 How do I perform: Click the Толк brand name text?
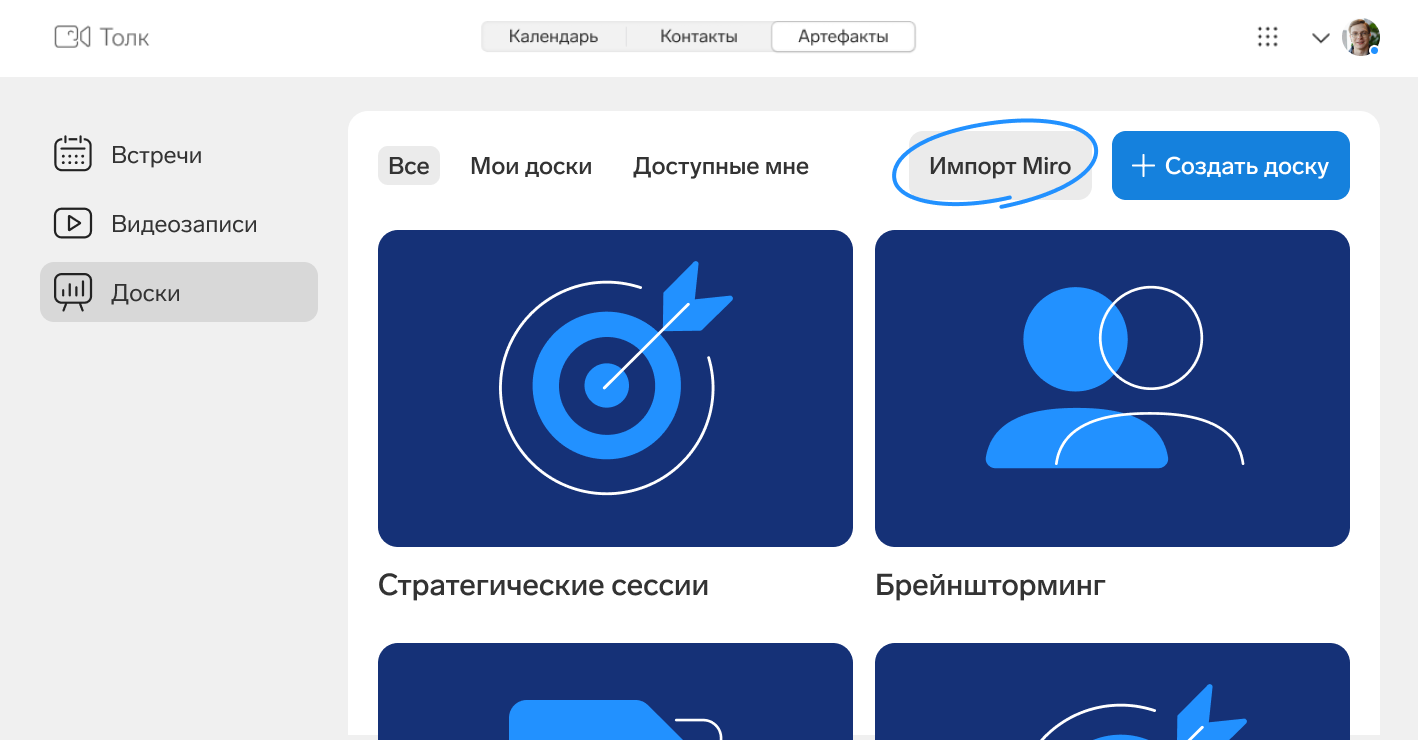pos(125,38)
